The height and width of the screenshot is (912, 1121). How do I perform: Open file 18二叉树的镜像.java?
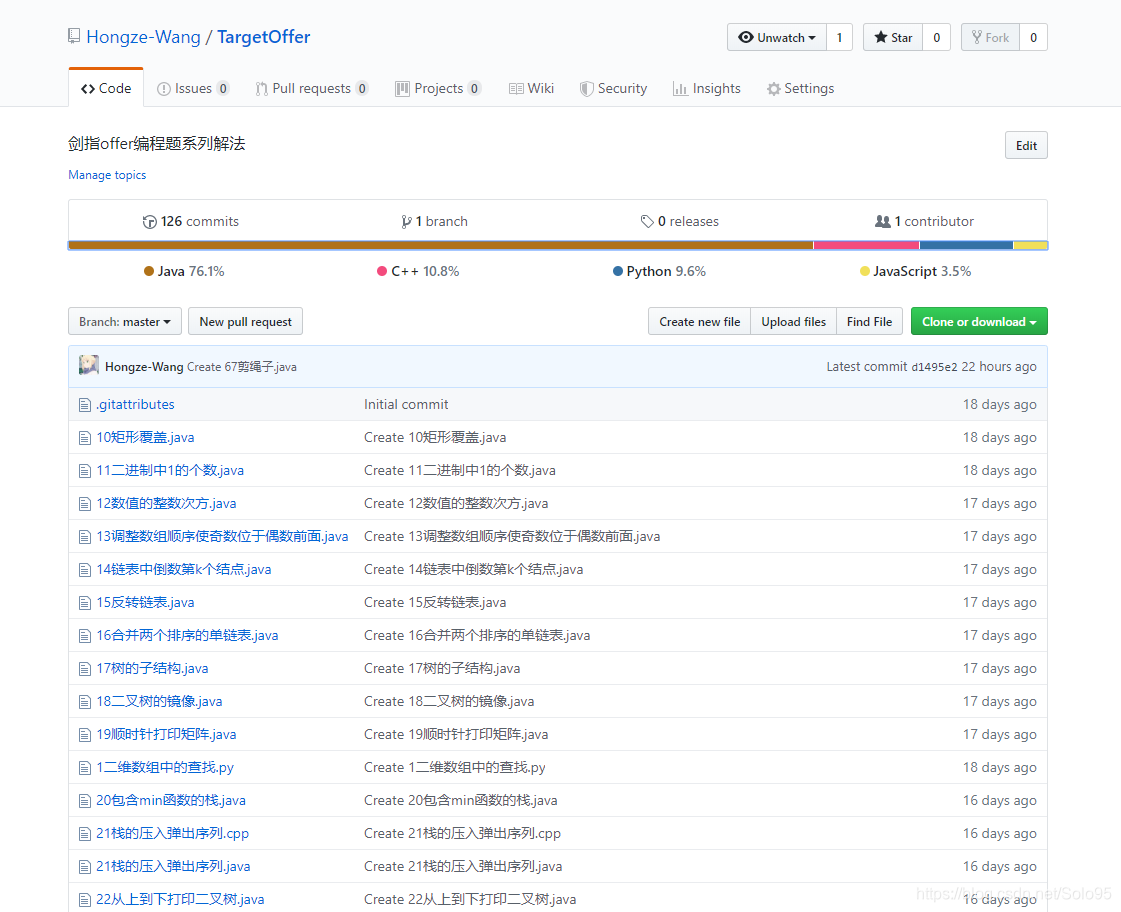[159, 701]
